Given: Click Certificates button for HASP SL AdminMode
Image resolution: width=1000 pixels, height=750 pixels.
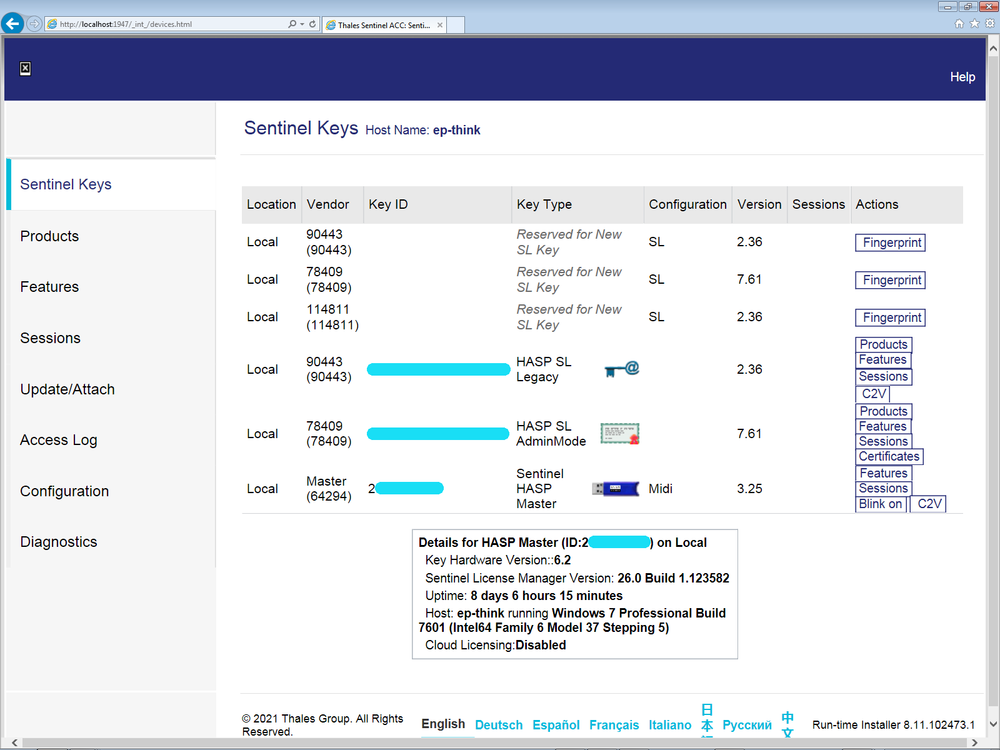Looking at the screenshot, I should coord(889,457).
